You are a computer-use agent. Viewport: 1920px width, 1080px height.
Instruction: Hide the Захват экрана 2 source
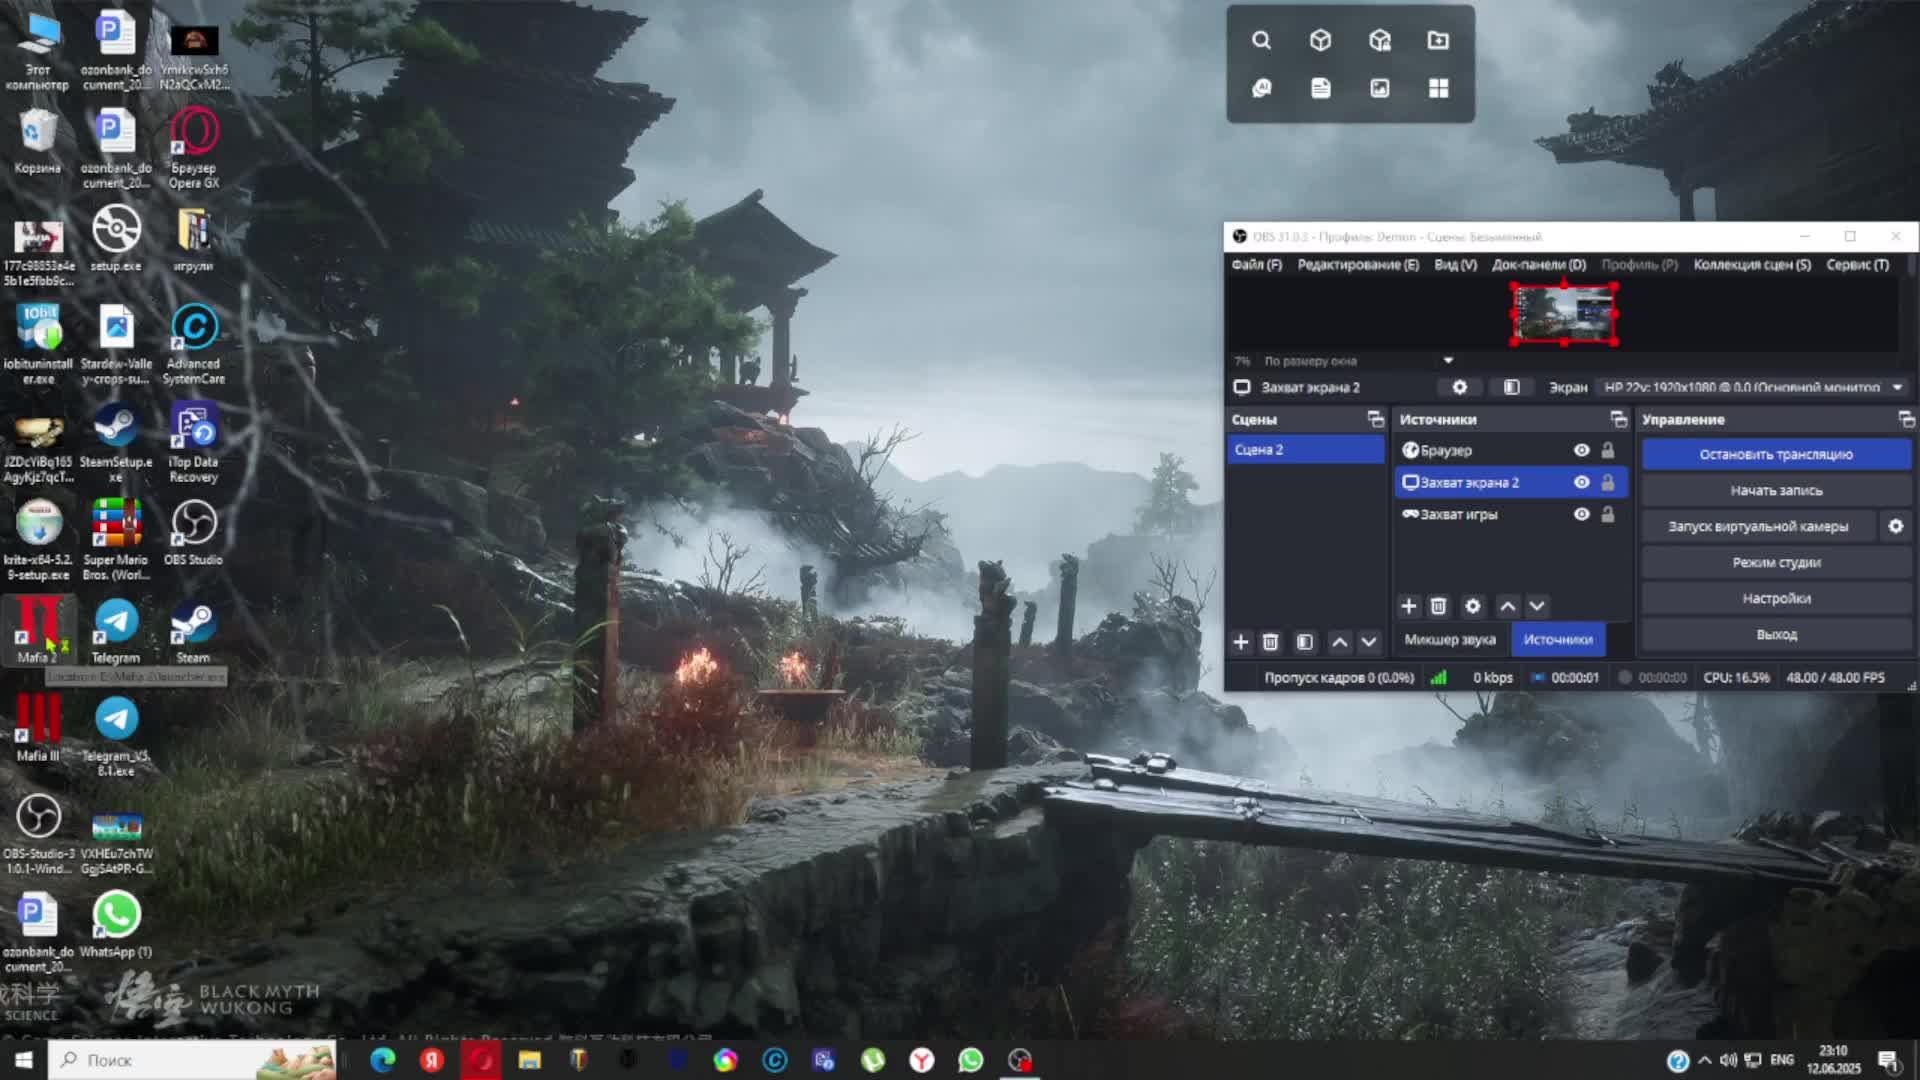(1581, 482)
